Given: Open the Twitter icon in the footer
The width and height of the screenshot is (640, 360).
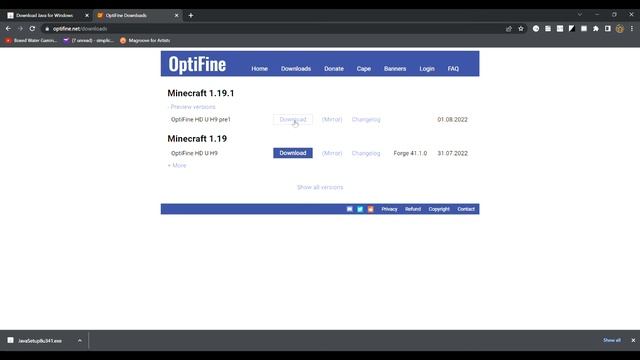Looking at the screenshot, I should [360, 209].
